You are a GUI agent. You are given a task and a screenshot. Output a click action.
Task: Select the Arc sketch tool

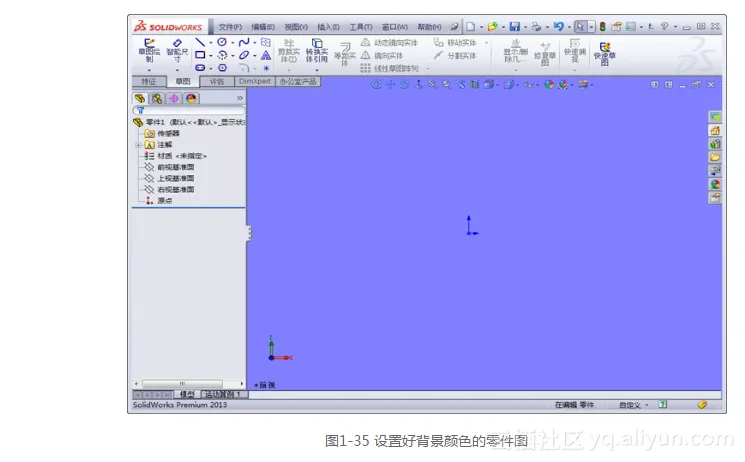click(x=222, y=55)
